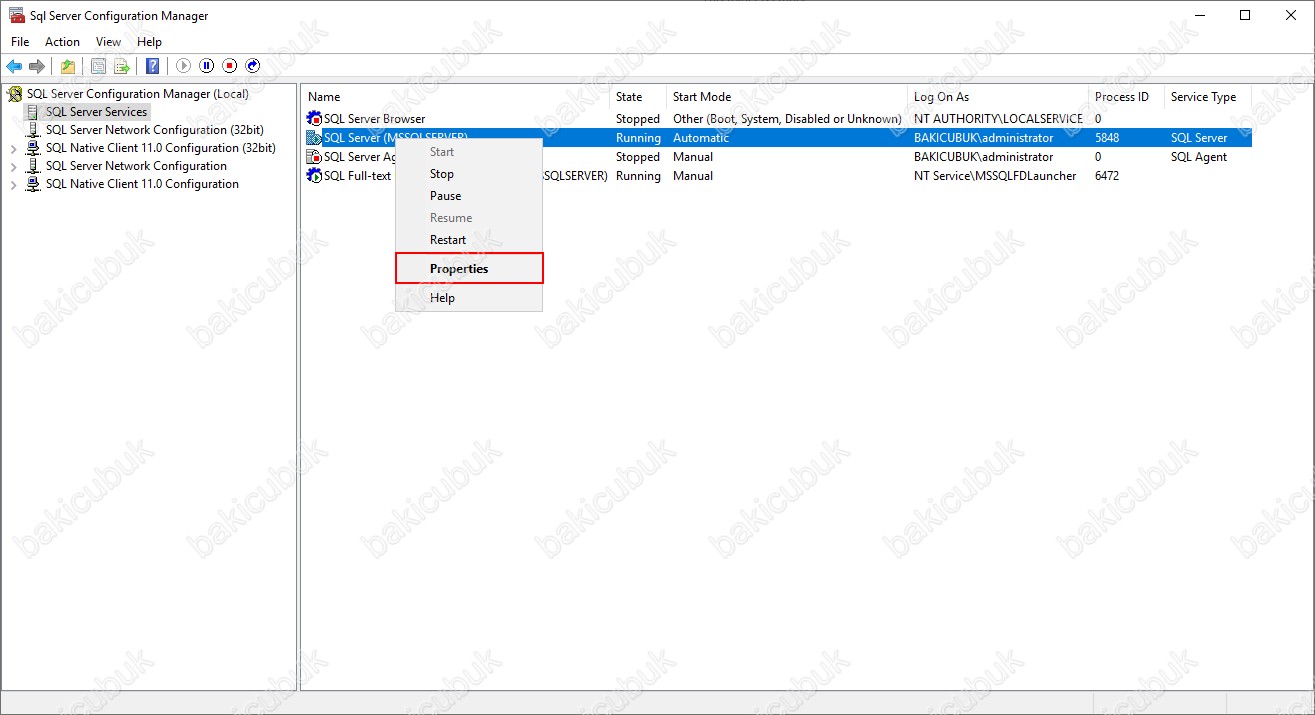
Task: Click the SQL Server Browser service icon
Action: coord(314,119)
